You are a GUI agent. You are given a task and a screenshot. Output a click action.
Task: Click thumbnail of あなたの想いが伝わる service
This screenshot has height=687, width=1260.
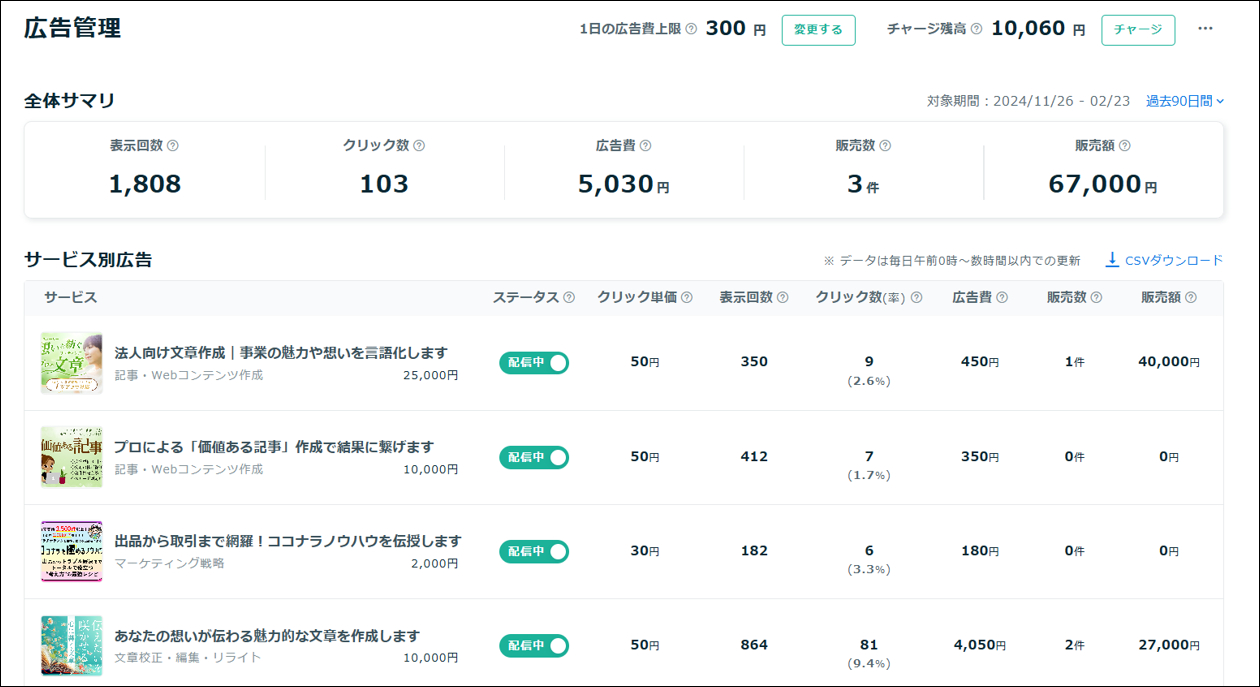coord(71,646)
